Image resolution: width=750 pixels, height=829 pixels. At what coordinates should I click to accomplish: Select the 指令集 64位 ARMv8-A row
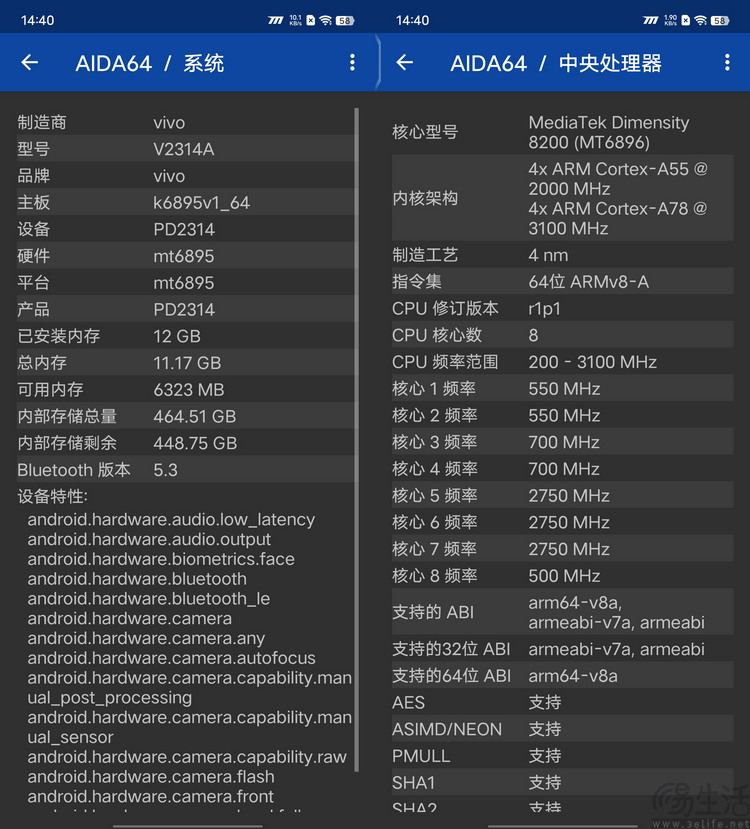pos(563,281)
